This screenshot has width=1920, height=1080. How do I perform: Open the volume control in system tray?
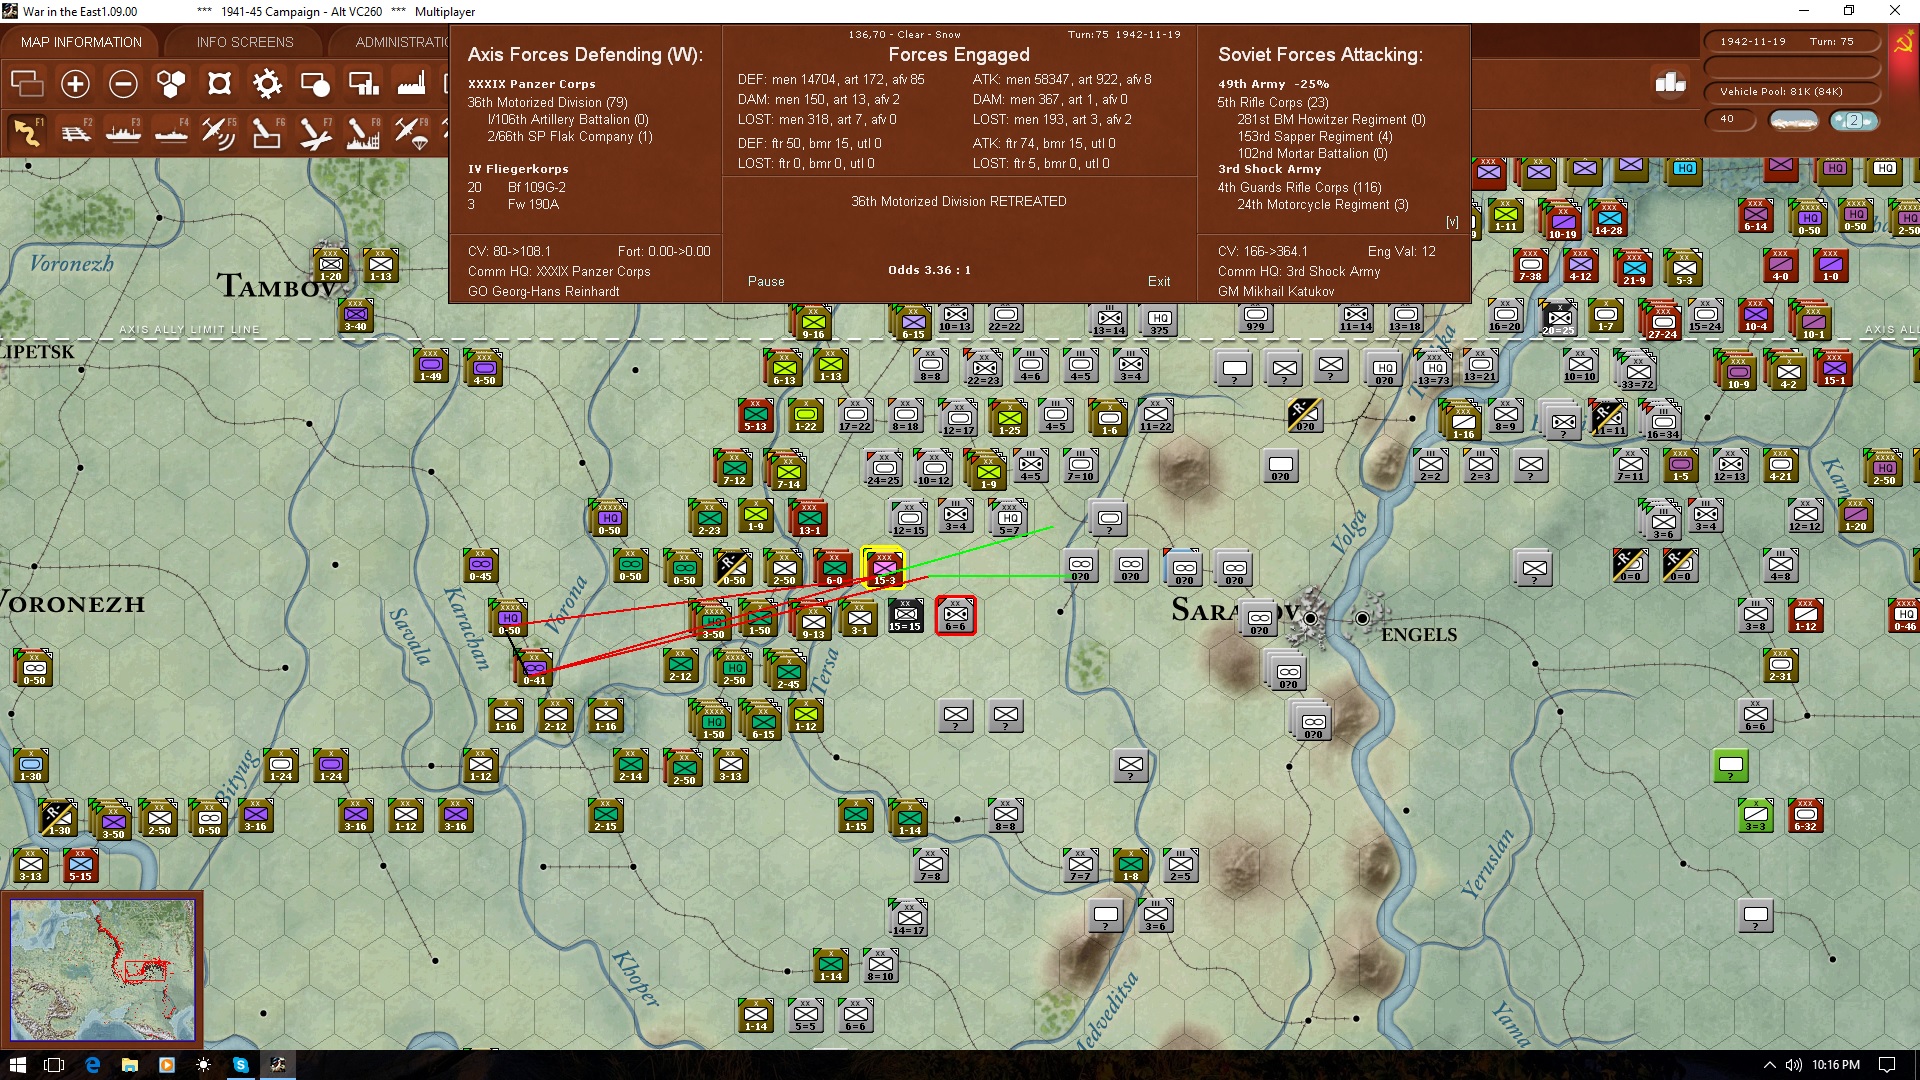(x=1793, y=1065)
